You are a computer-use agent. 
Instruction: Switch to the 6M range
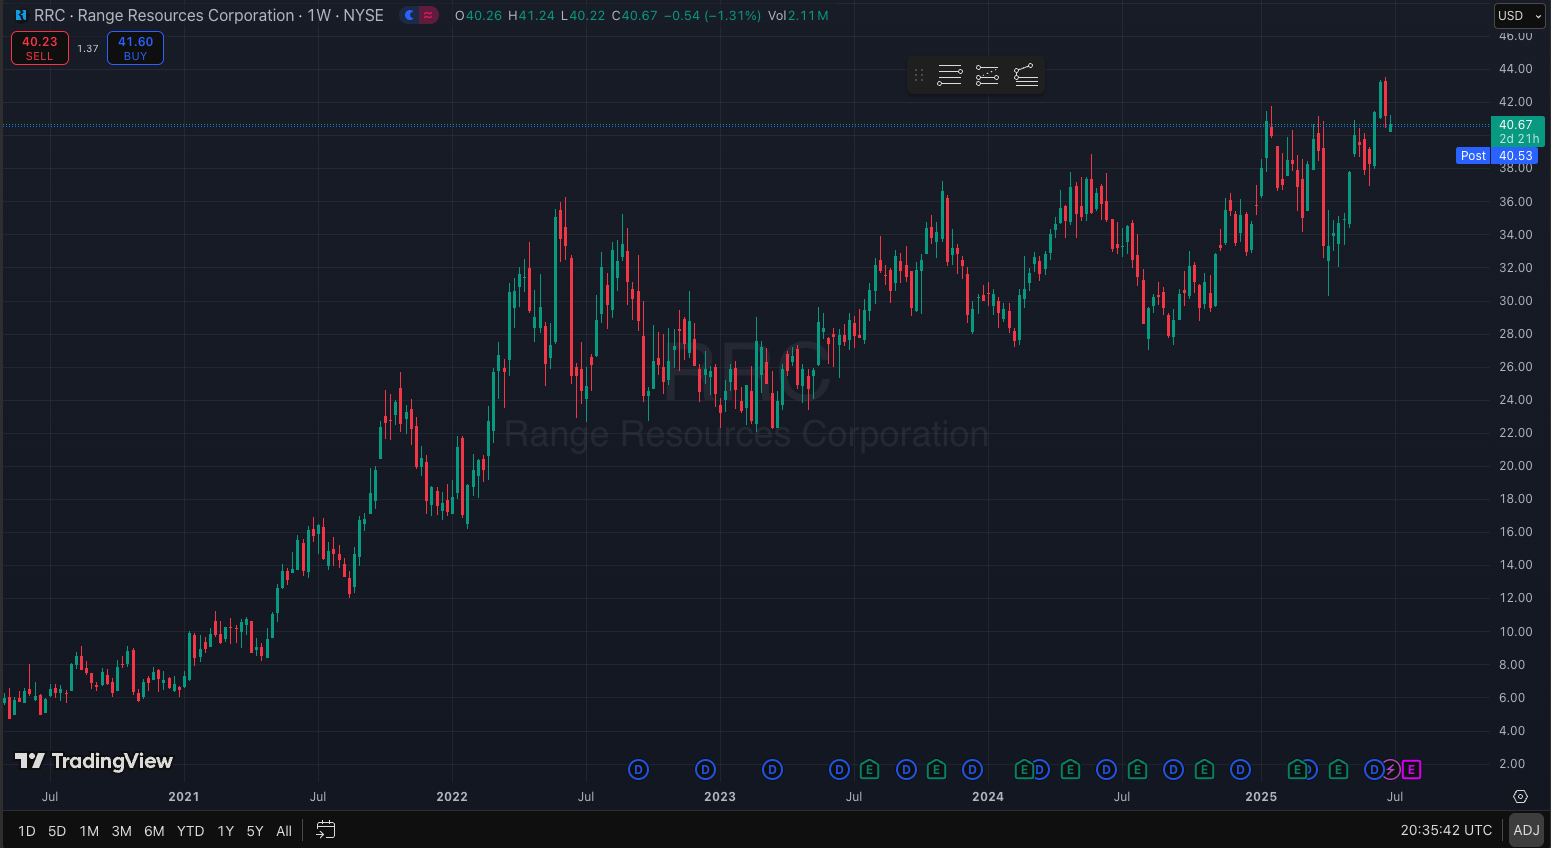[x=154, y=831]
